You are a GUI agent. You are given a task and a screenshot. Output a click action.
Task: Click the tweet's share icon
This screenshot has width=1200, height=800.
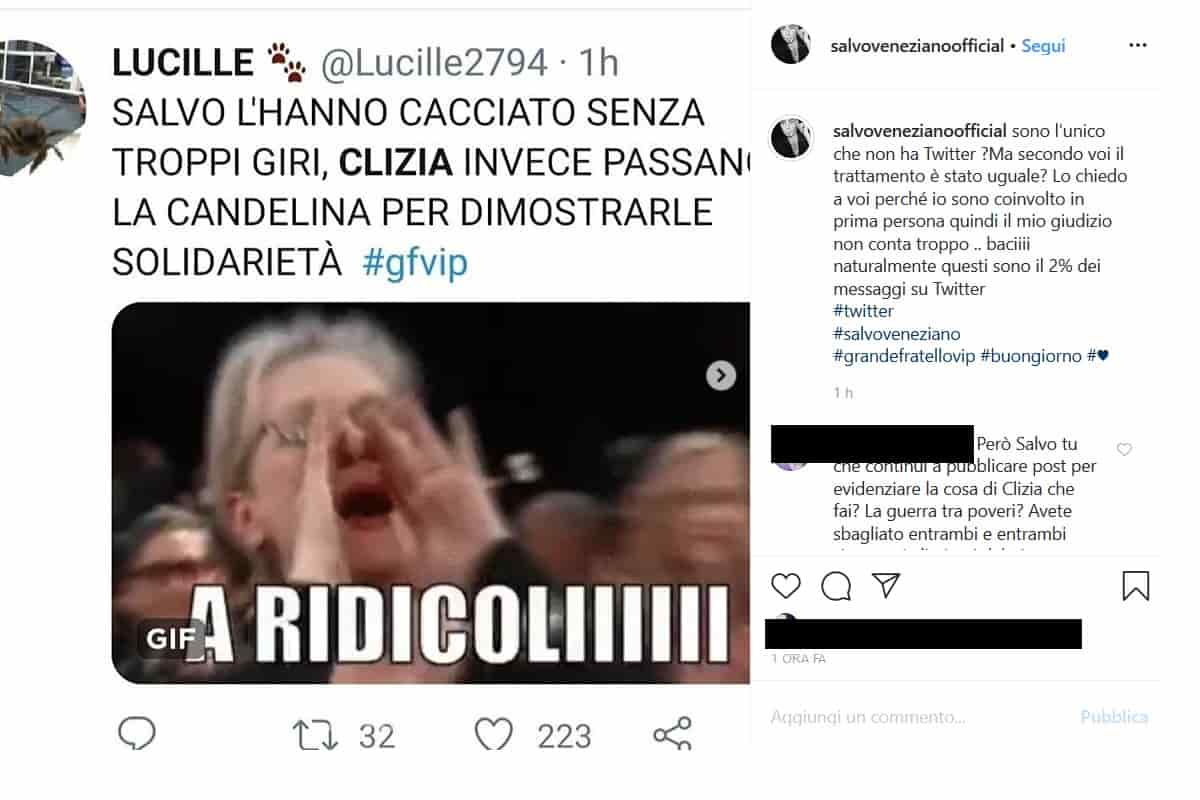672,735
